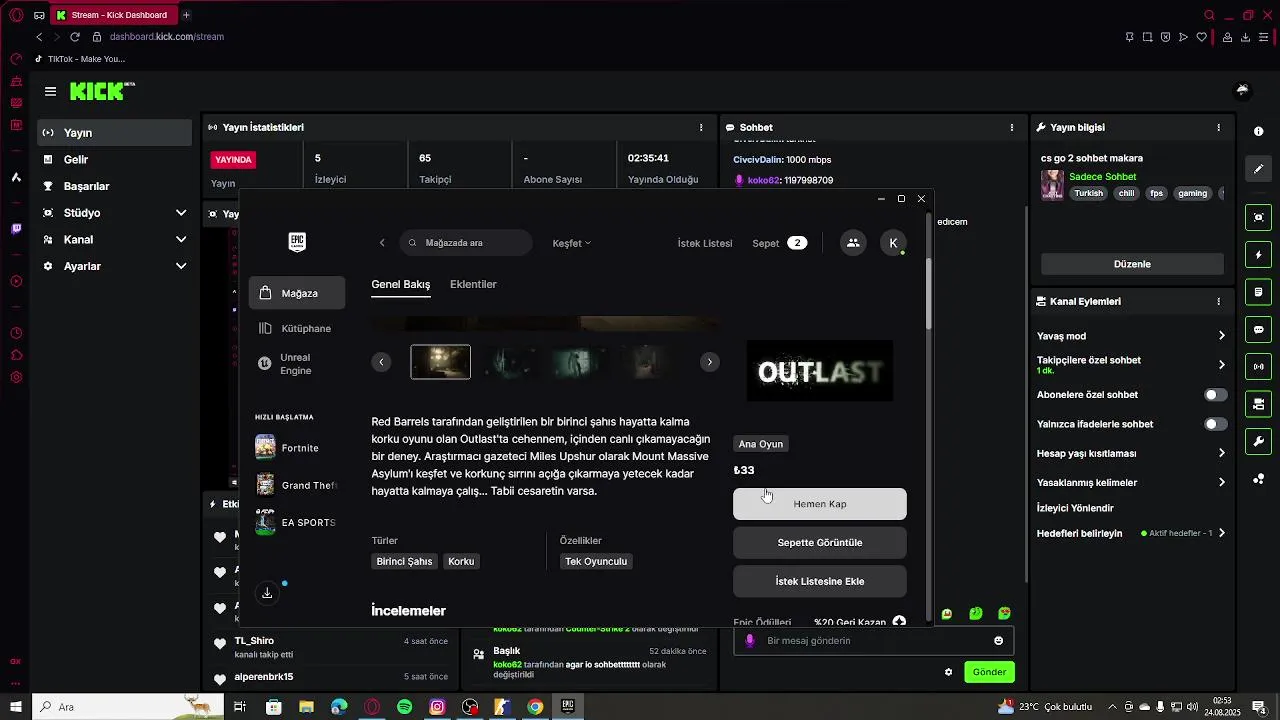Show next Outlast screenshots with right arrow
This screenshot has width=1280, height=720.
pyautogui.click(x=710, y=362)
